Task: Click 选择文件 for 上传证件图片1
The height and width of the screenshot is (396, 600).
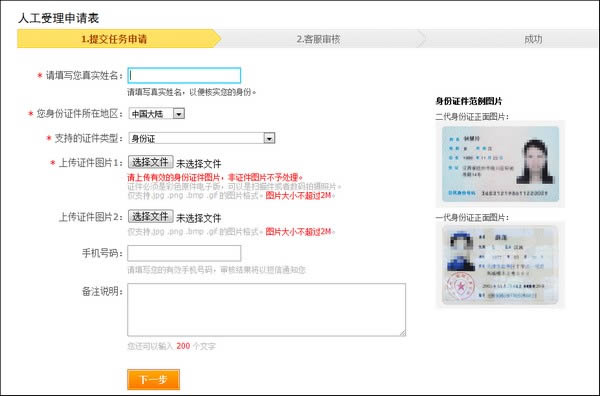Action: tap(150, 162)
